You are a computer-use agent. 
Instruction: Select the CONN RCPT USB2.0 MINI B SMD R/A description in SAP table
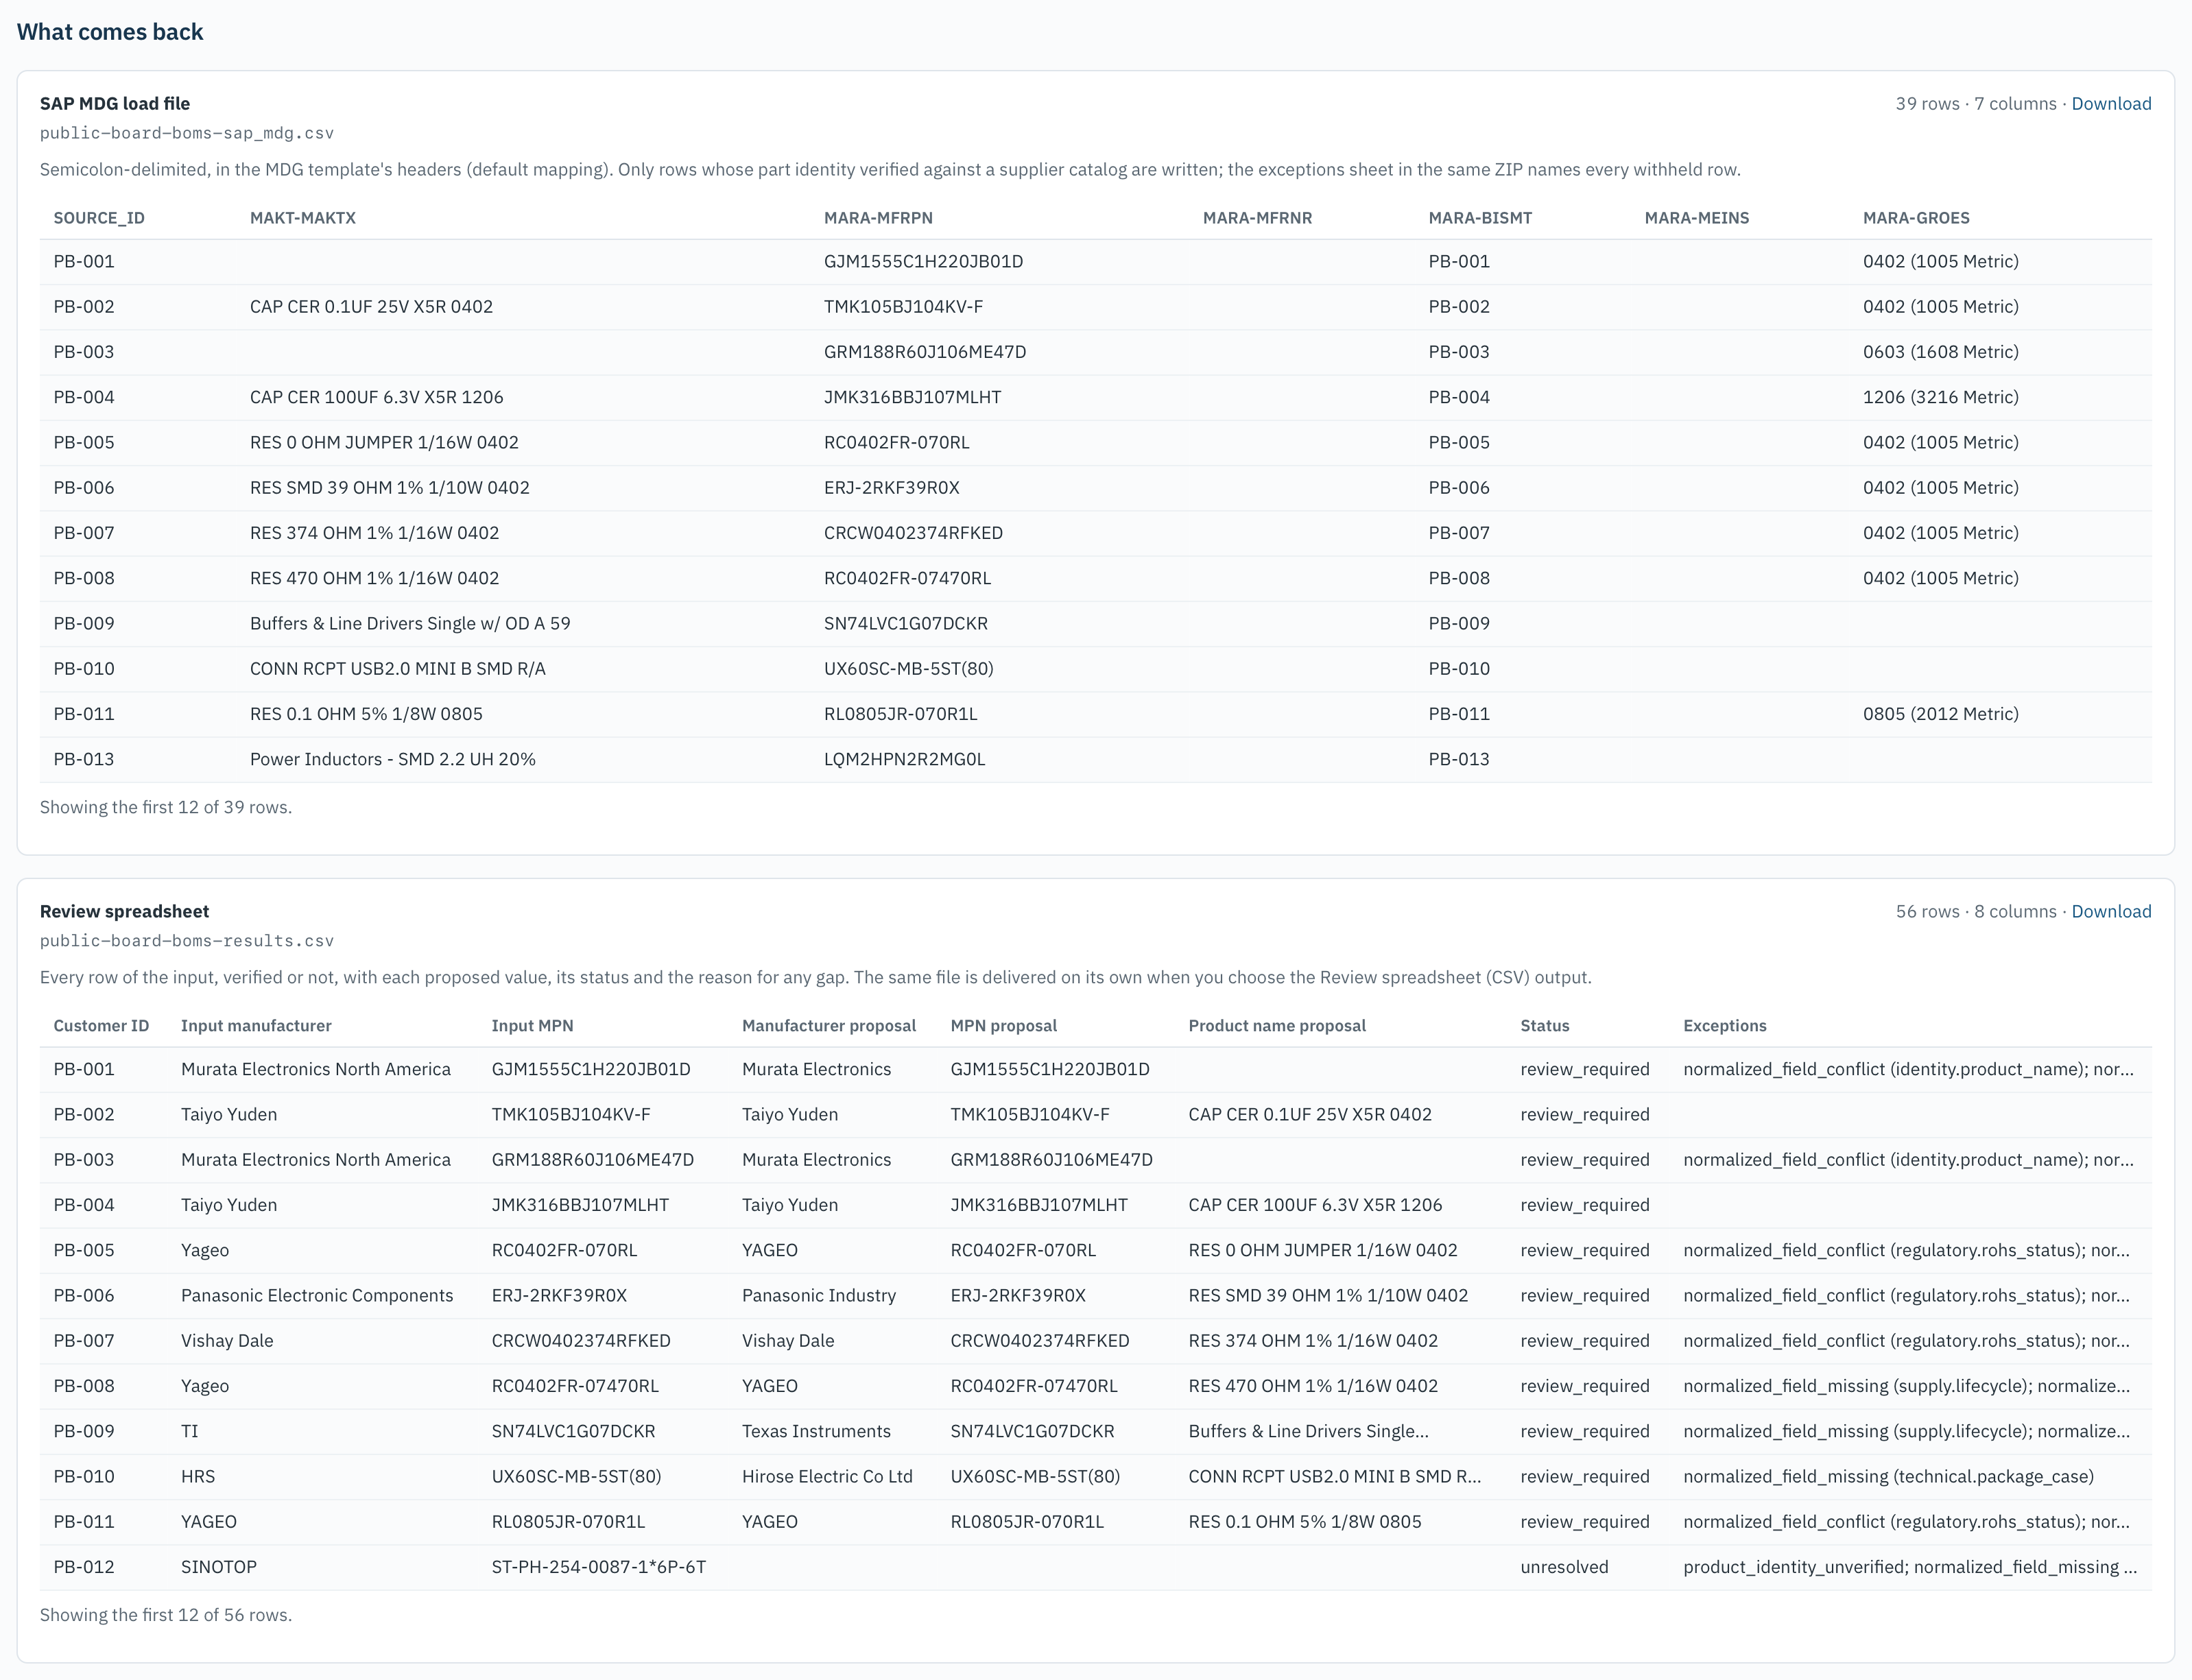coord(398,669)
